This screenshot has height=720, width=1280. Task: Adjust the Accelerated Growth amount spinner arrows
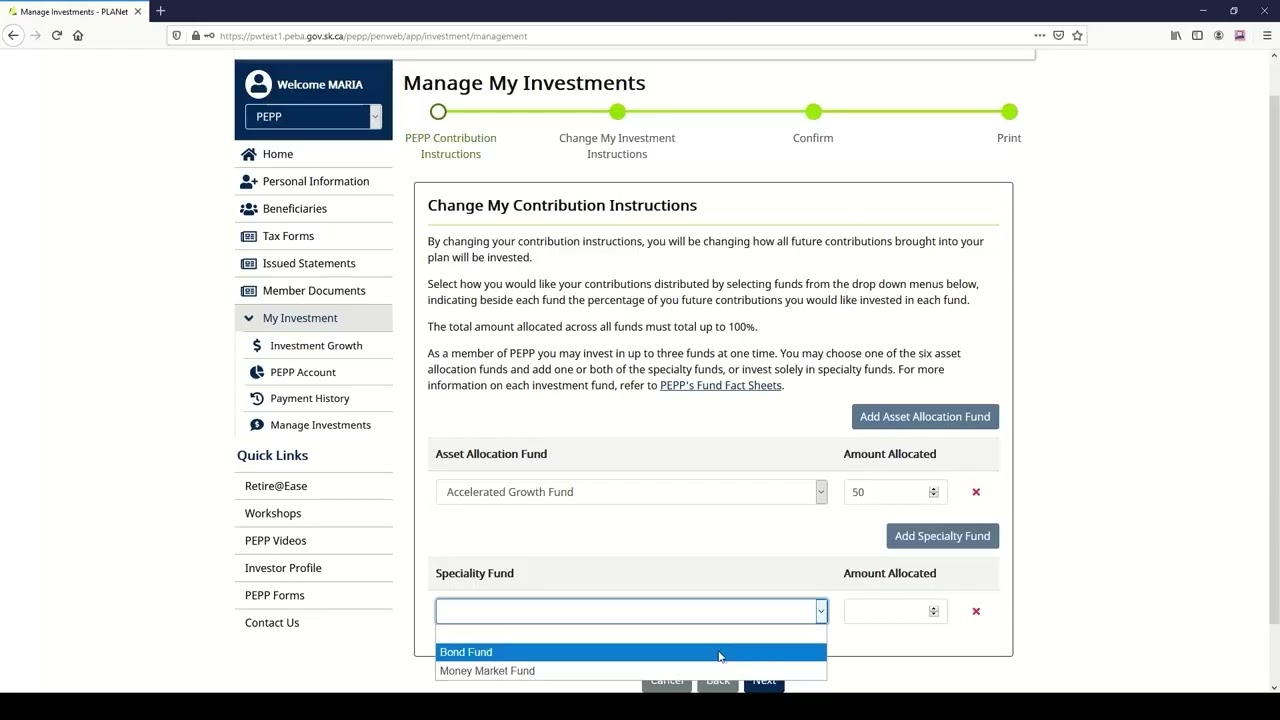point(934,492)
